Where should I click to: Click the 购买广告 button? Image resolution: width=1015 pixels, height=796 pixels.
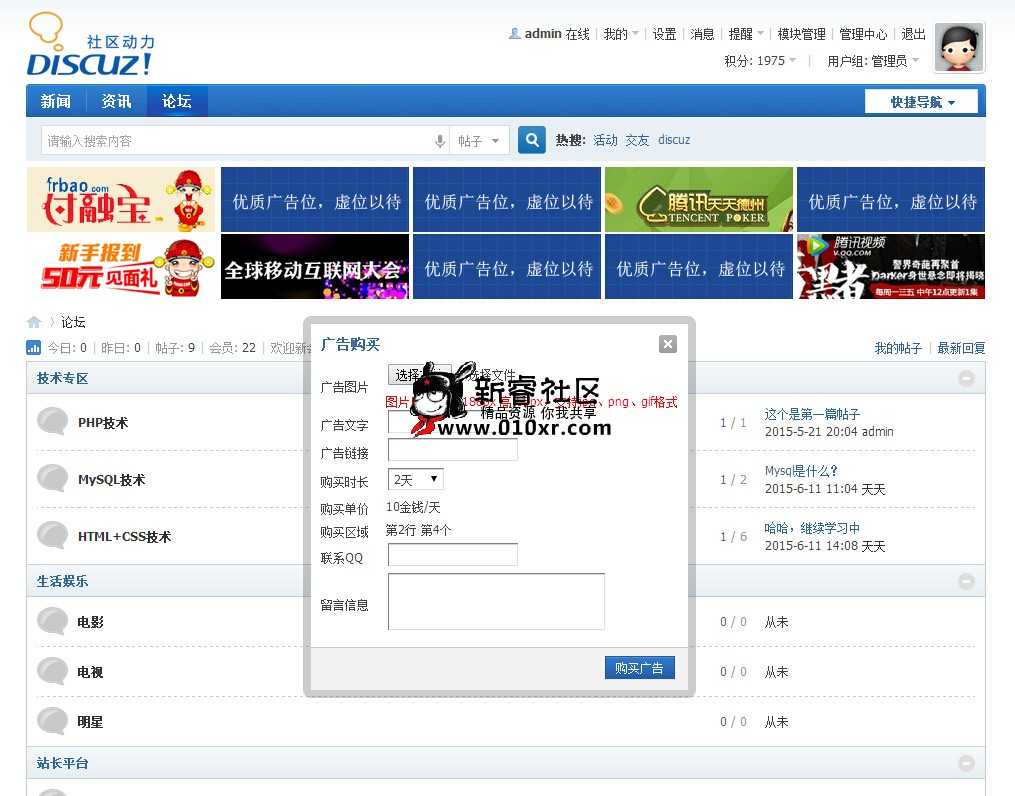[x=639, y=668]
